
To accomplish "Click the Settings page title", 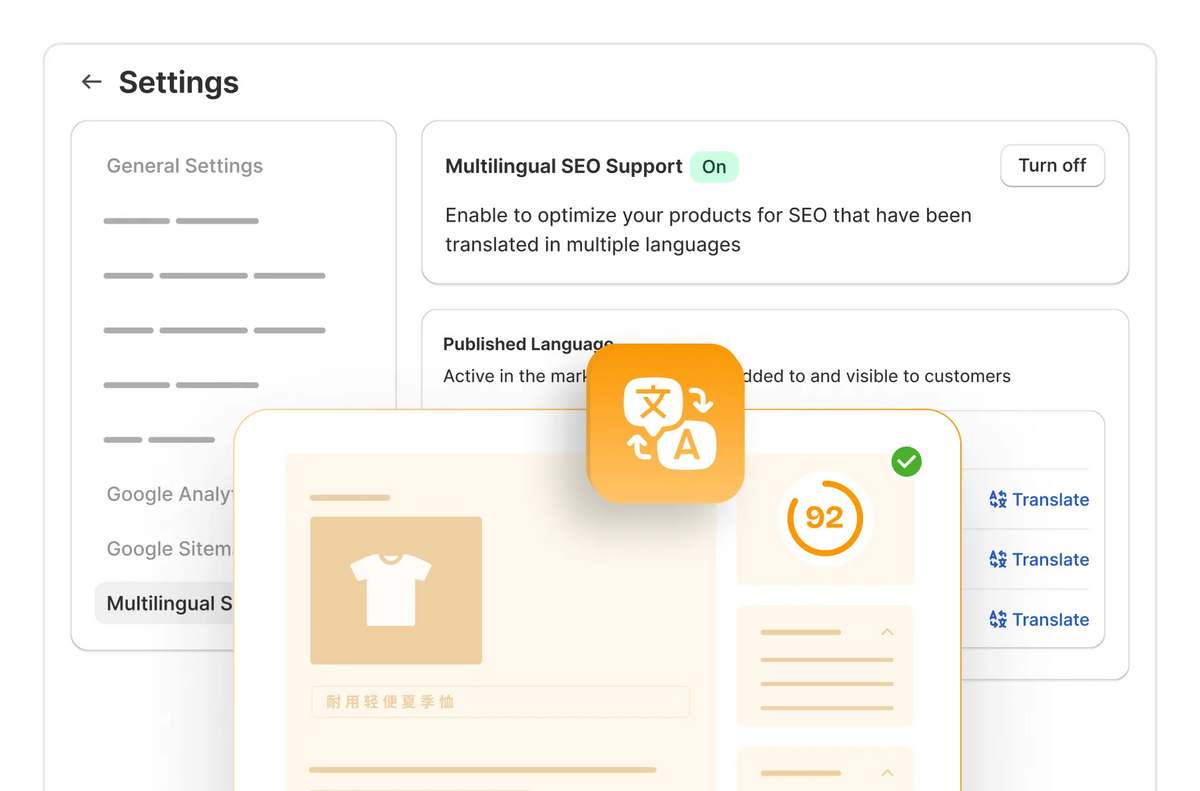I will click(x=179, y=82).
